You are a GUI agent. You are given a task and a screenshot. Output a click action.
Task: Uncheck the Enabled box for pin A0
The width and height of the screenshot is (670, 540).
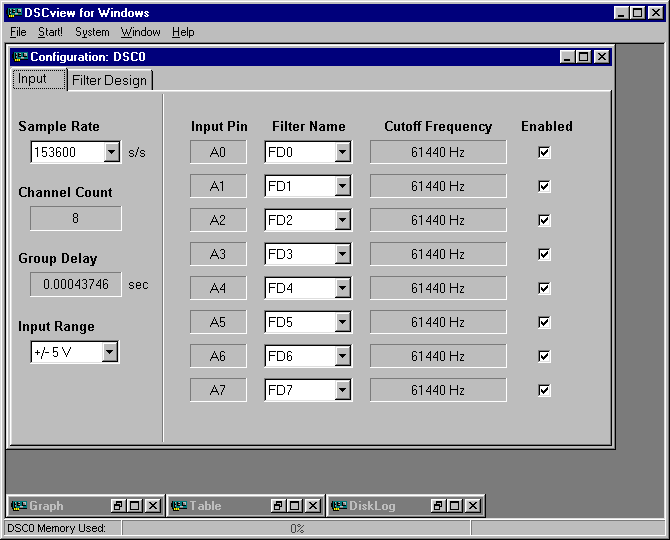[x=544, y=152]
